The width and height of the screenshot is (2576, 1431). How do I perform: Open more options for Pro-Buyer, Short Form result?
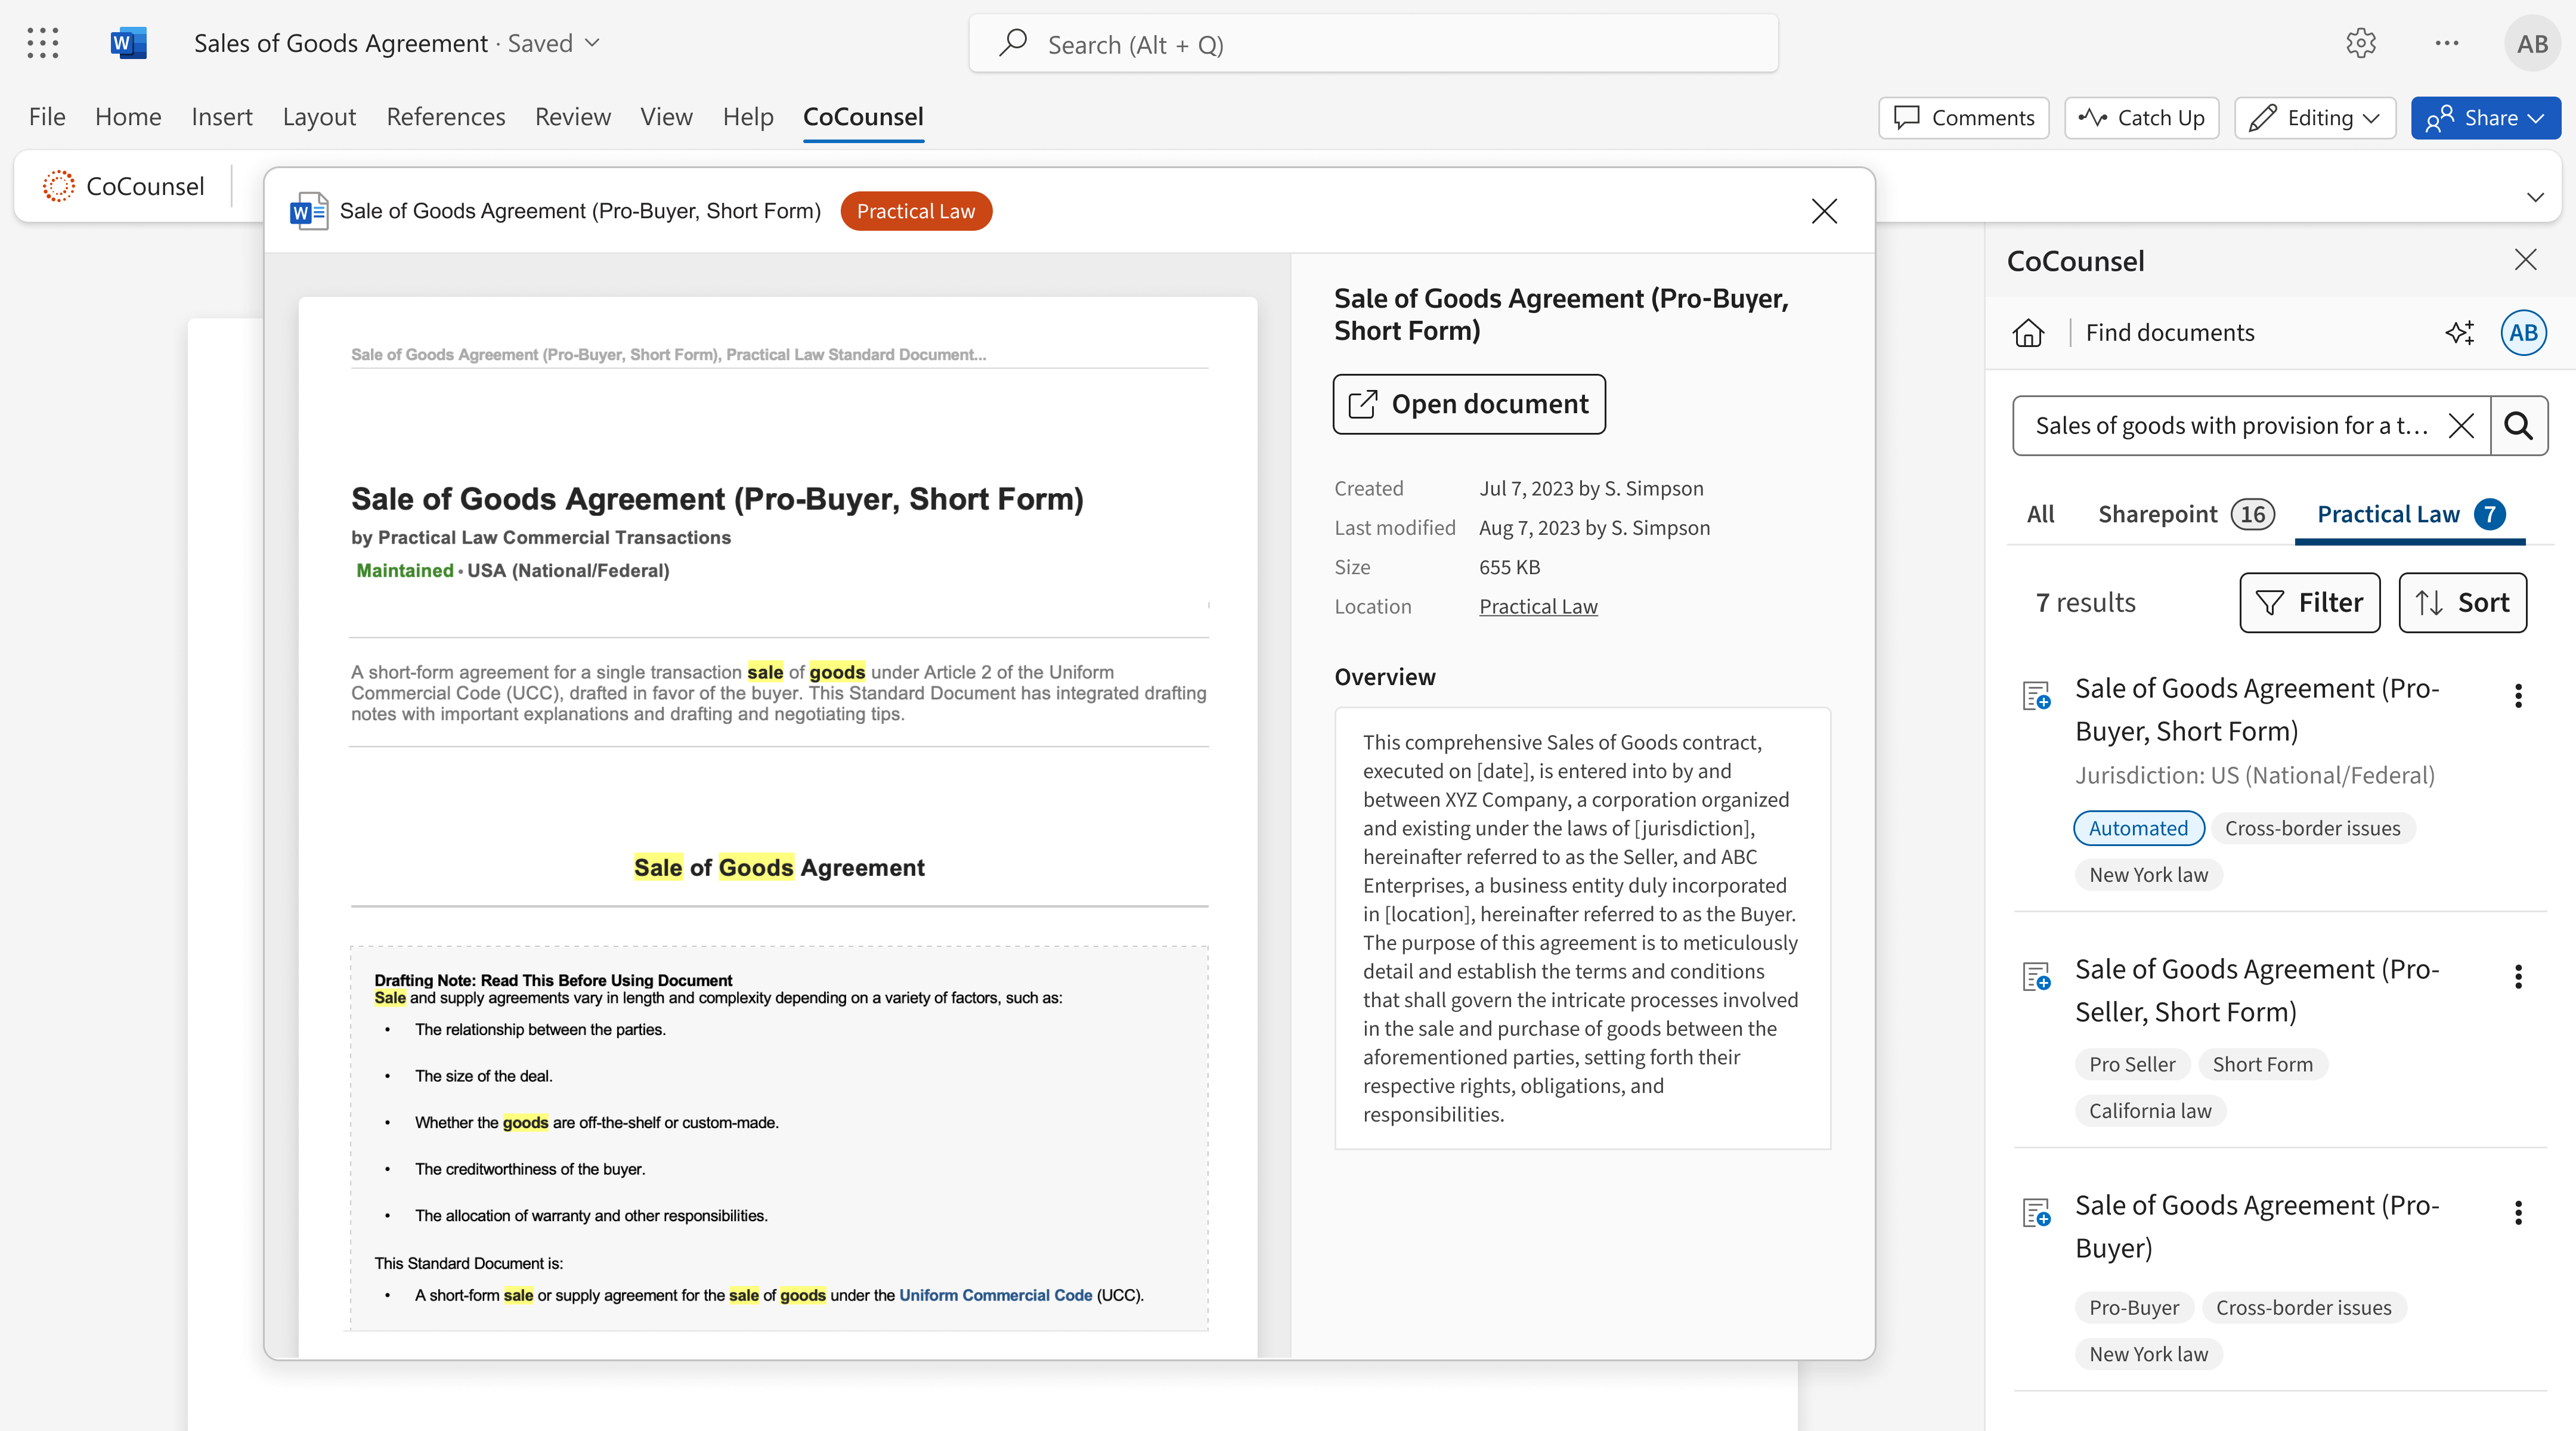click(2518, 696)
